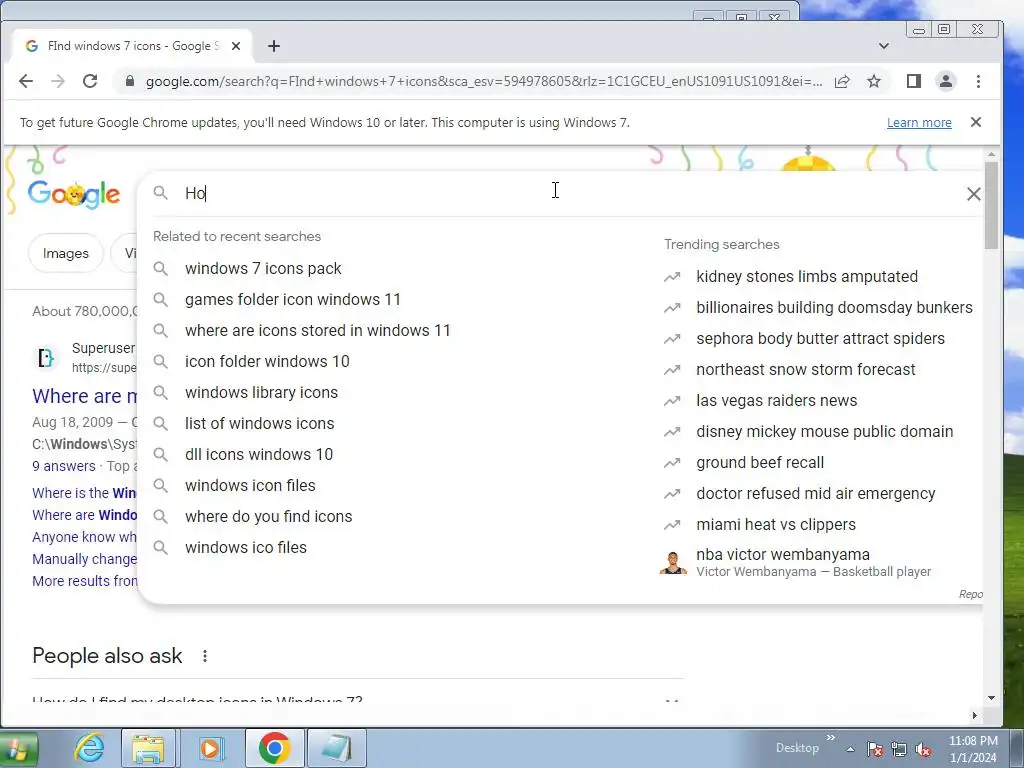Screen dimensions: 1024x768
Task: Open the 'Anyone know wh...' sublink
Action: (84, 537)
